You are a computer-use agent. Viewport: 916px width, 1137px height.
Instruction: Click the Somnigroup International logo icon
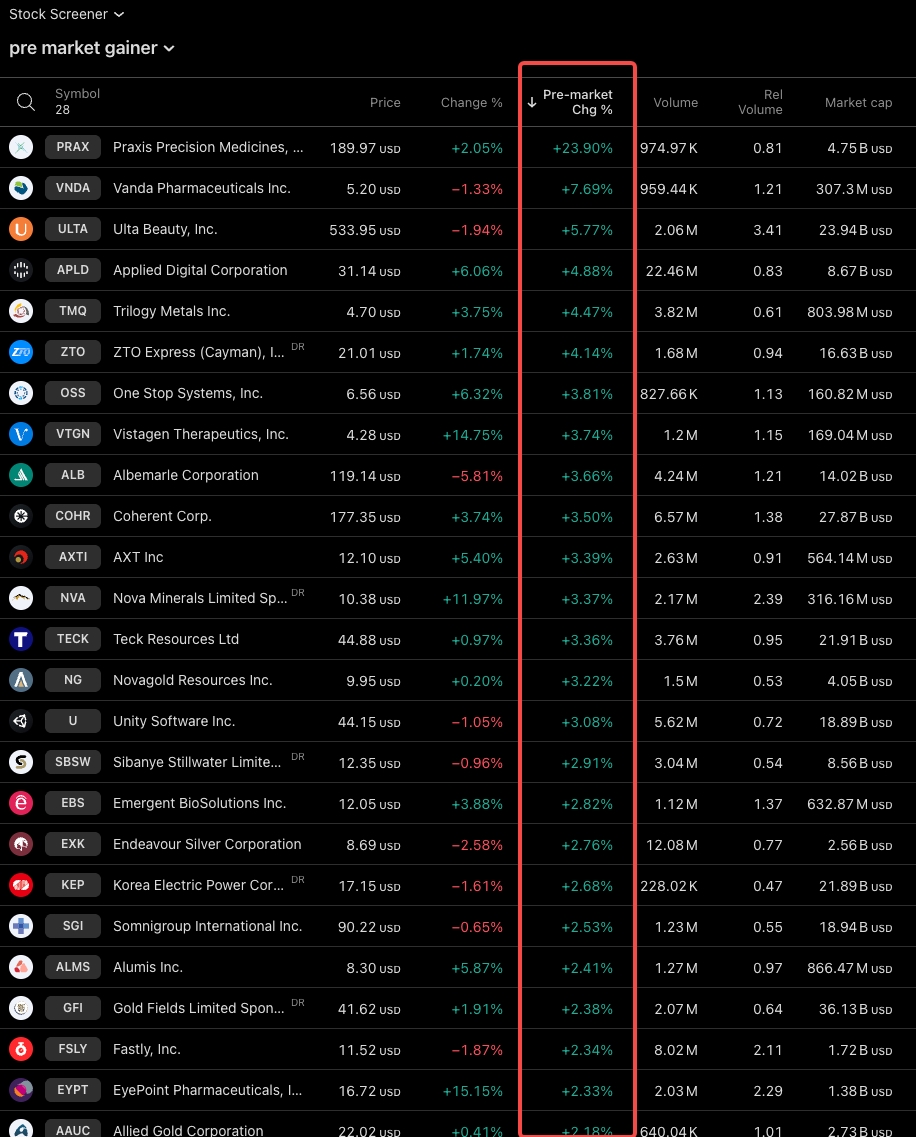point(21,926)
